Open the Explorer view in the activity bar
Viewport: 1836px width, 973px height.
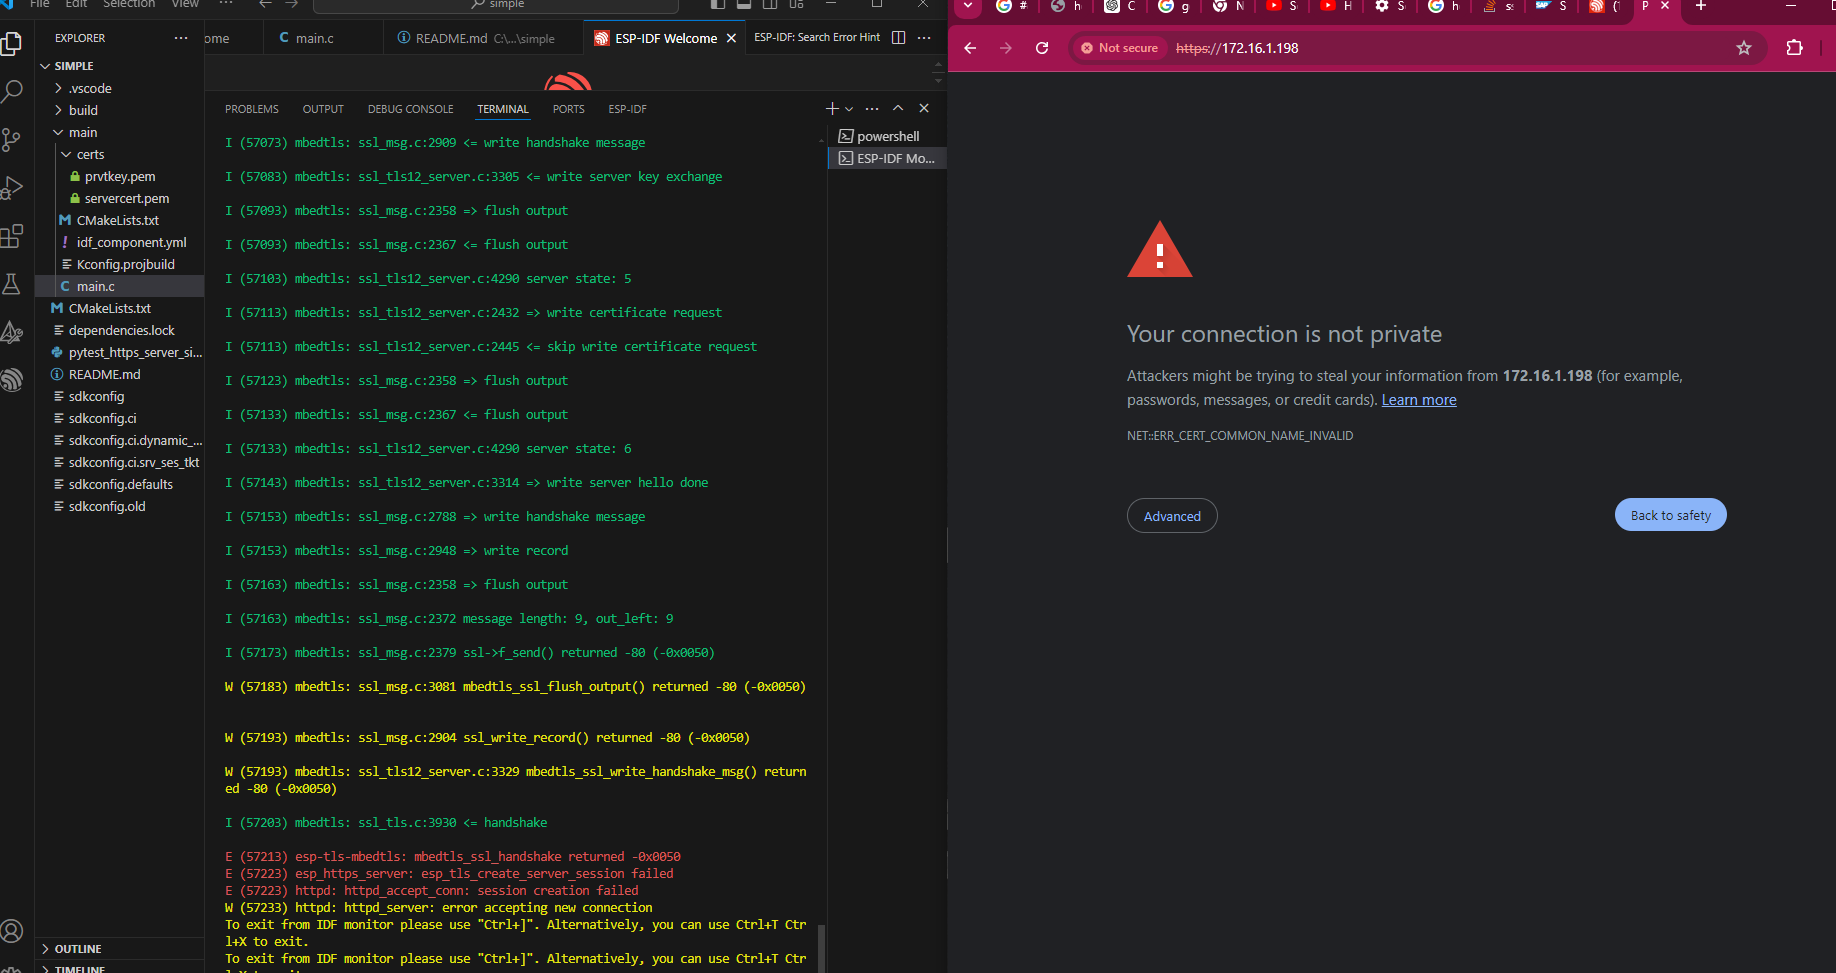(x=12, y=43)
